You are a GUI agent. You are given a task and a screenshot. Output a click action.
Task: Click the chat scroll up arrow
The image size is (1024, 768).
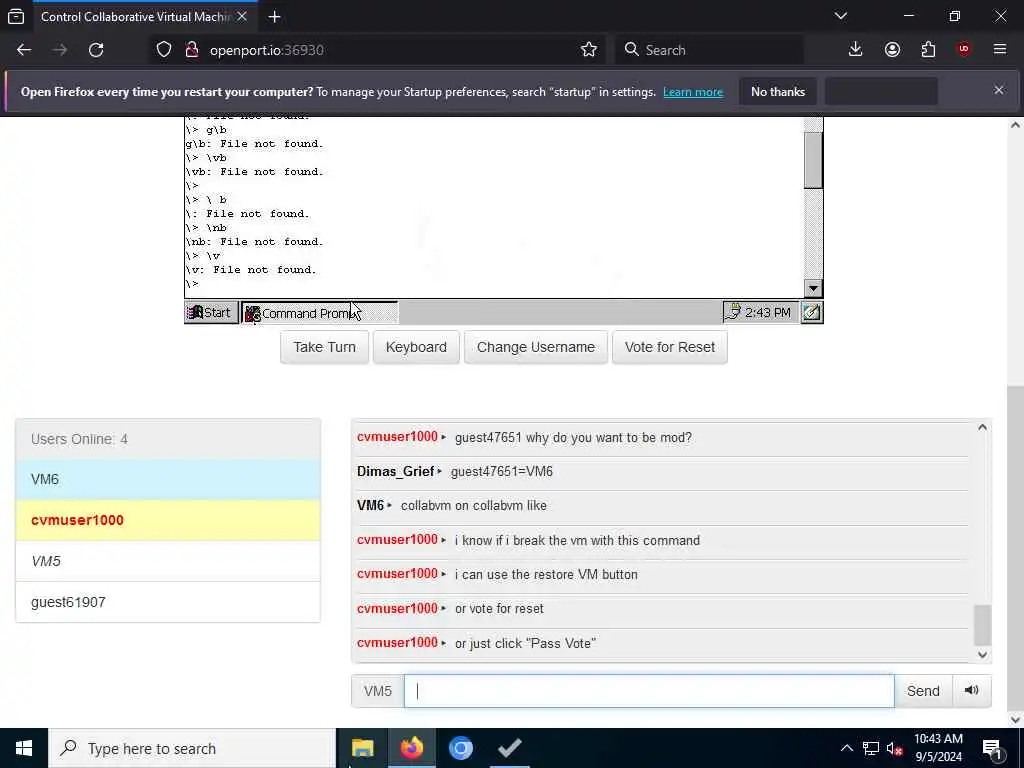(982, 427)
